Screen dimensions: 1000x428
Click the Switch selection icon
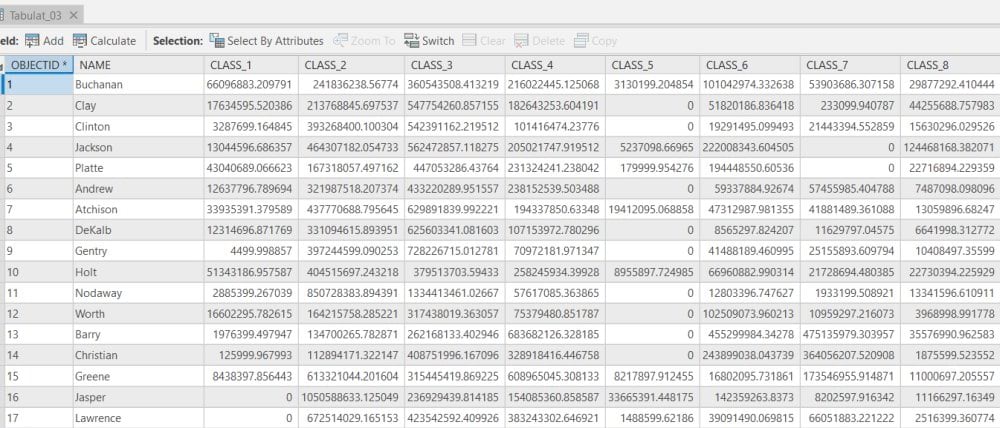click(x=411, y=41)
